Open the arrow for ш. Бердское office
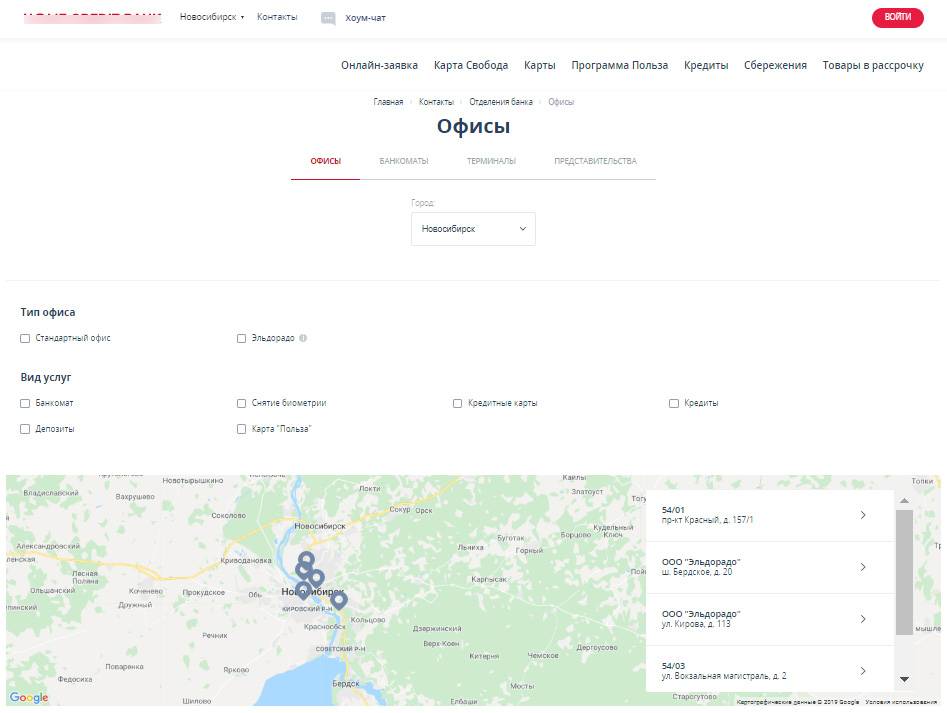947x713 pixels. [863, 567]
